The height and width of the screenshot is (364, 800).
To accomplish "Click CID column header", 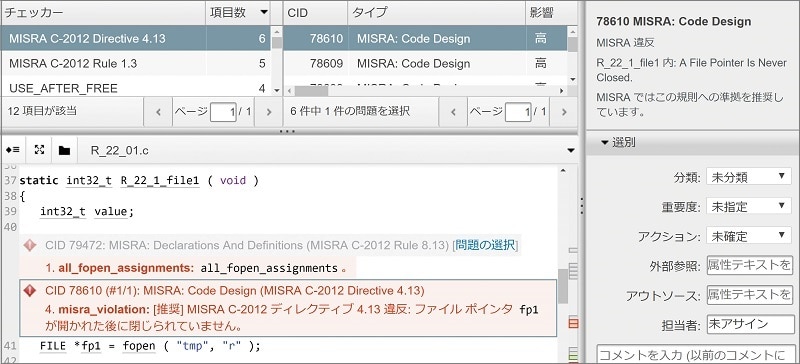I will click(315, 13).
